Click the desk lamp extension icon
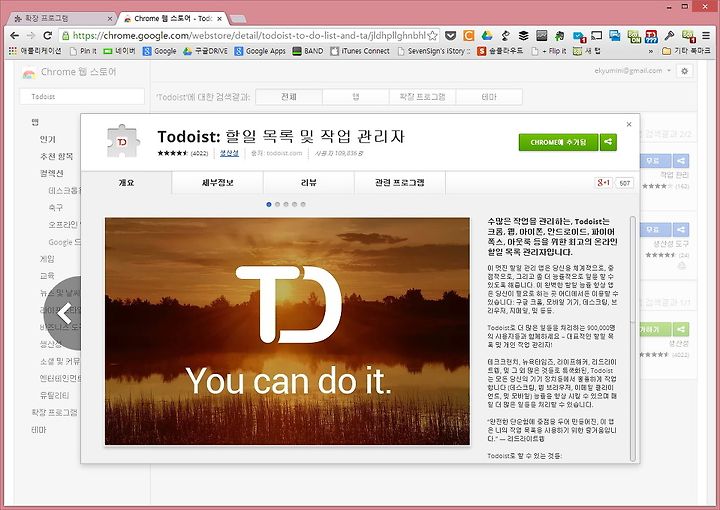Viewport: 720px width, 510px height. (x=505, y=35)
